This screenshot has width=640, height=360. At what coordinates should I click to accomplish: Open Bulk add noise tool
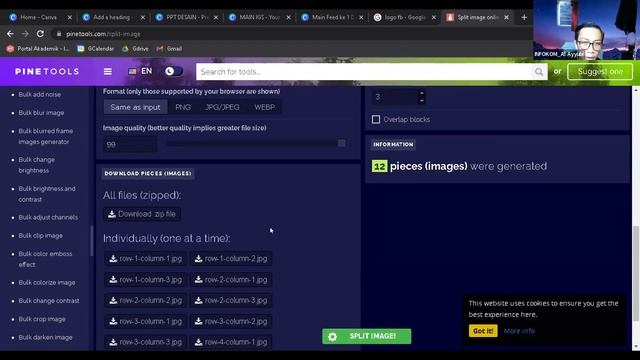[x=40, y=94]
